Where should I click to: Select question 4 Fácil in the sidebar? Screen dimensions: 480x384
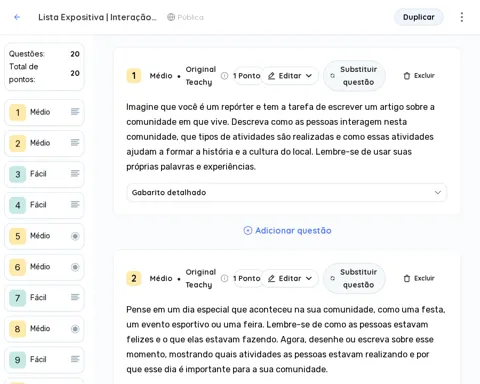[44, 205]
